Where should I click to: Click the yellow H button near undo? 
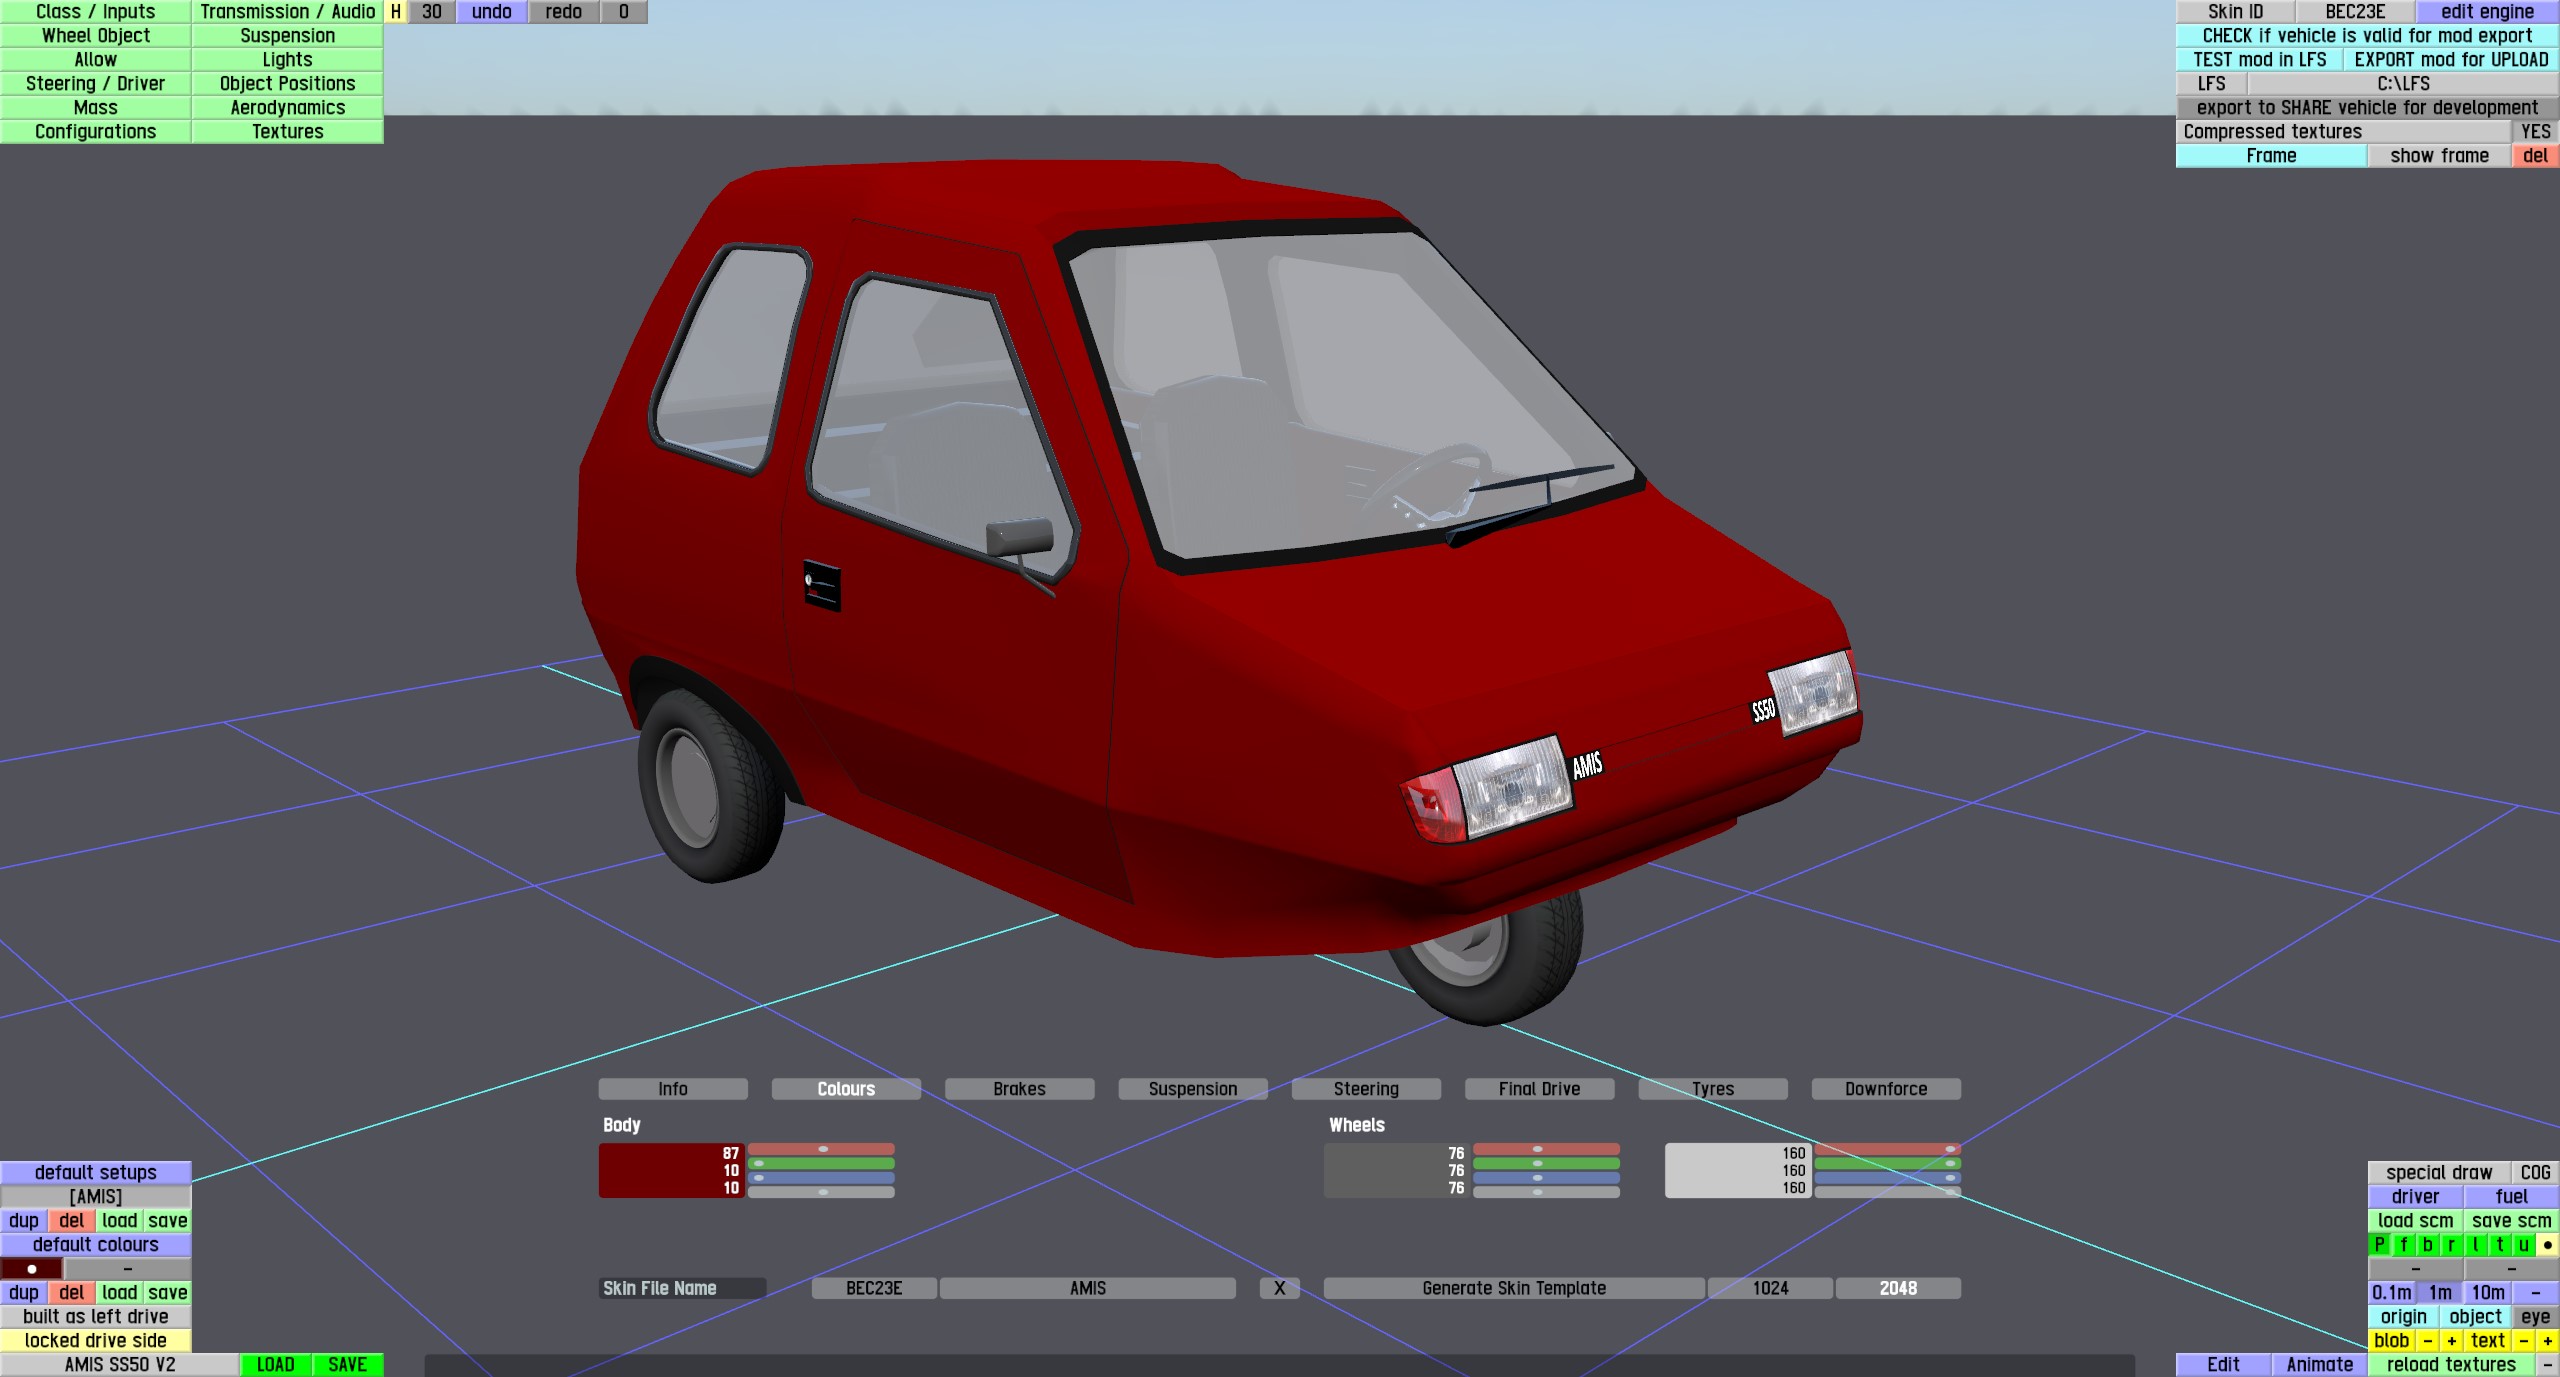pos(396,12)
